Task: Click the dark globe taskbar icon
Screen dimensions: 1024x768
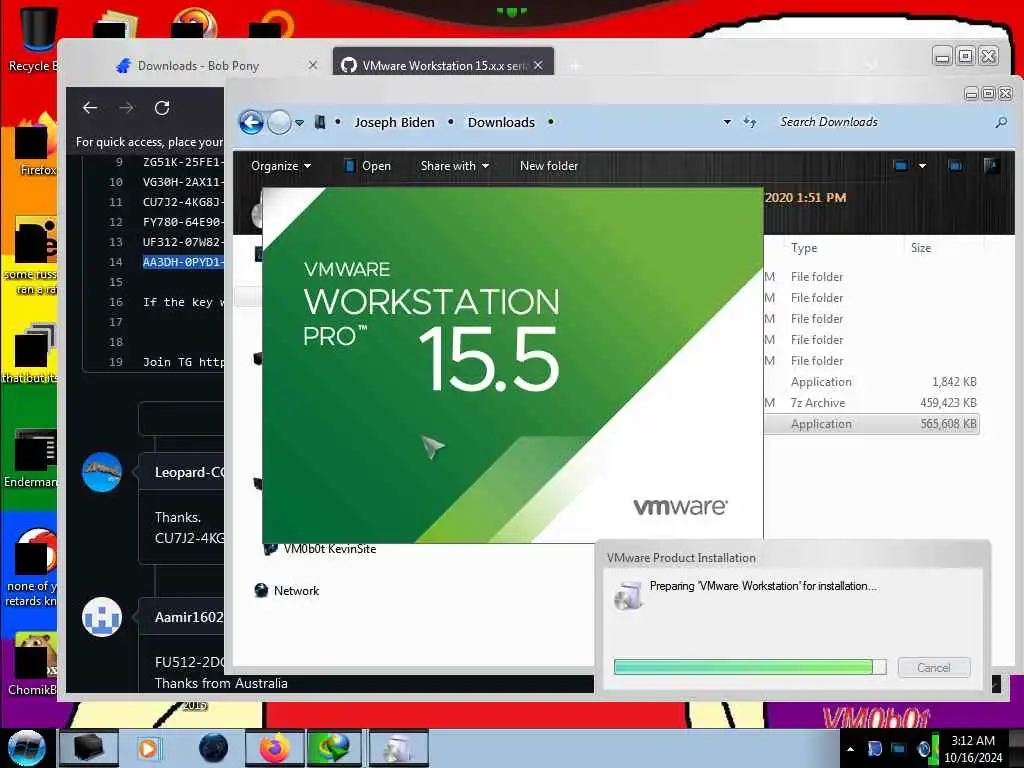Action: [214, 748]
